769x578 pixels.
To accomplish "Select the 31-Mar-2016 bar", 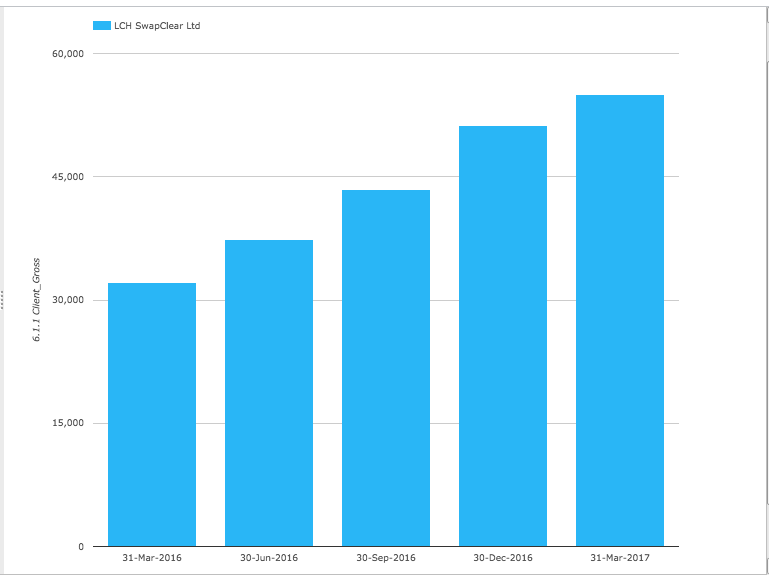I will [152, 414].
